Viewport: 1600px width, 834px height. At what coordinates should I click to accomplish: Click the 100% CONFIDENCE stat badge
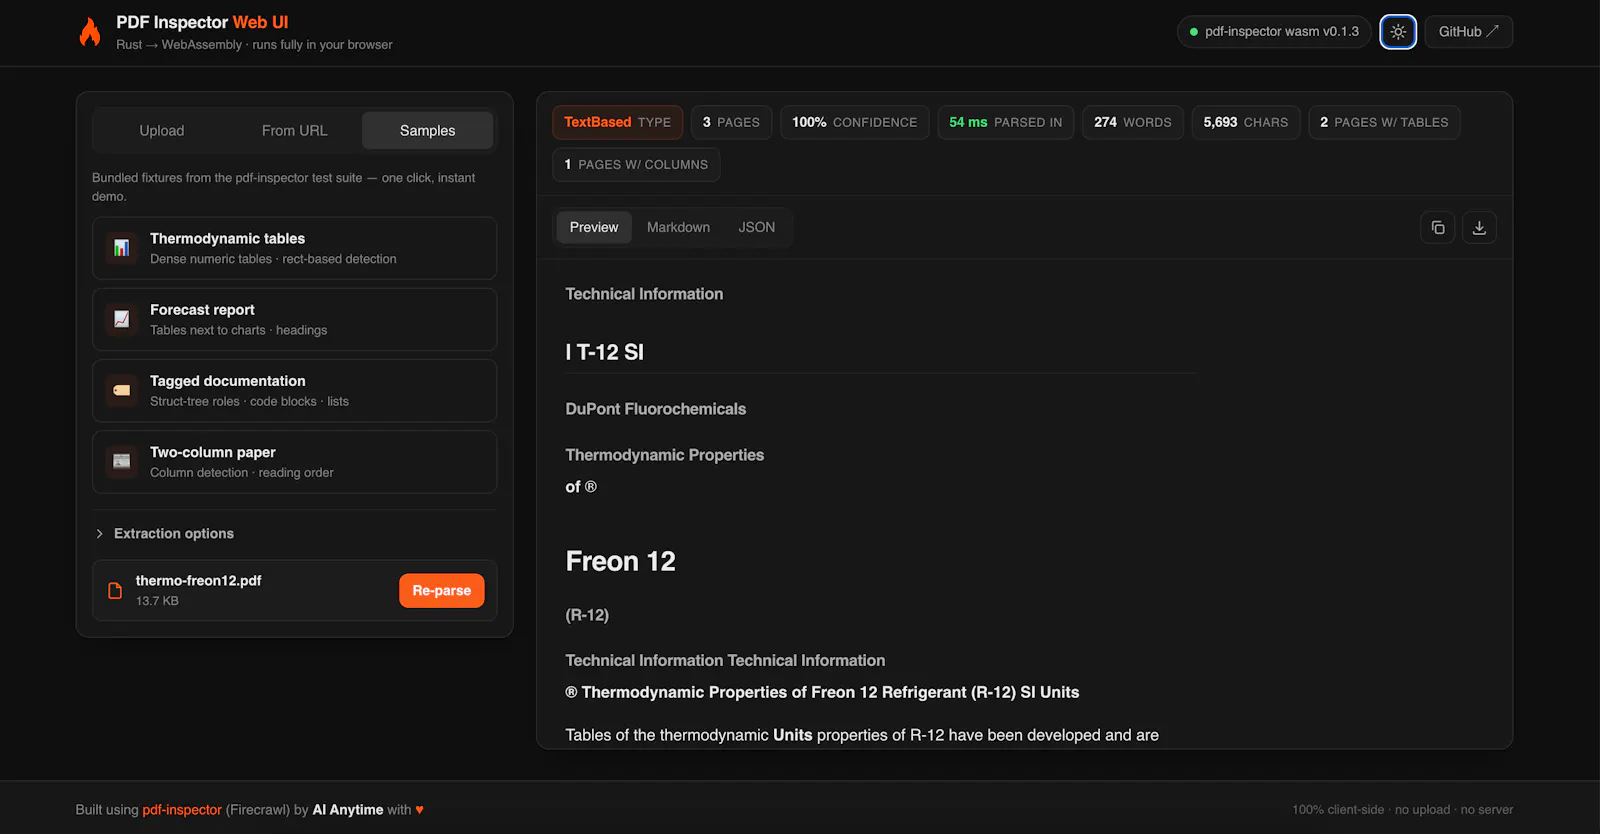click(854, 122)
